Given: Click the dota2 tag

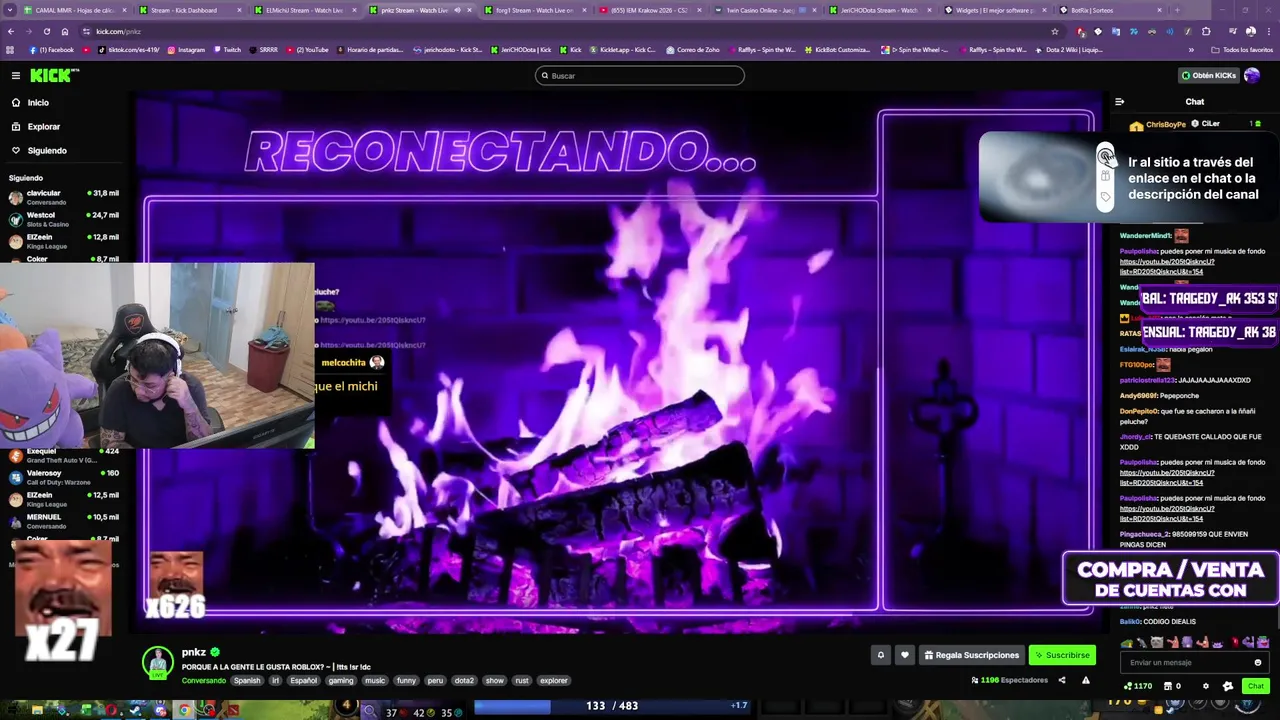Looking at the screenshot, I should [464, 680].
